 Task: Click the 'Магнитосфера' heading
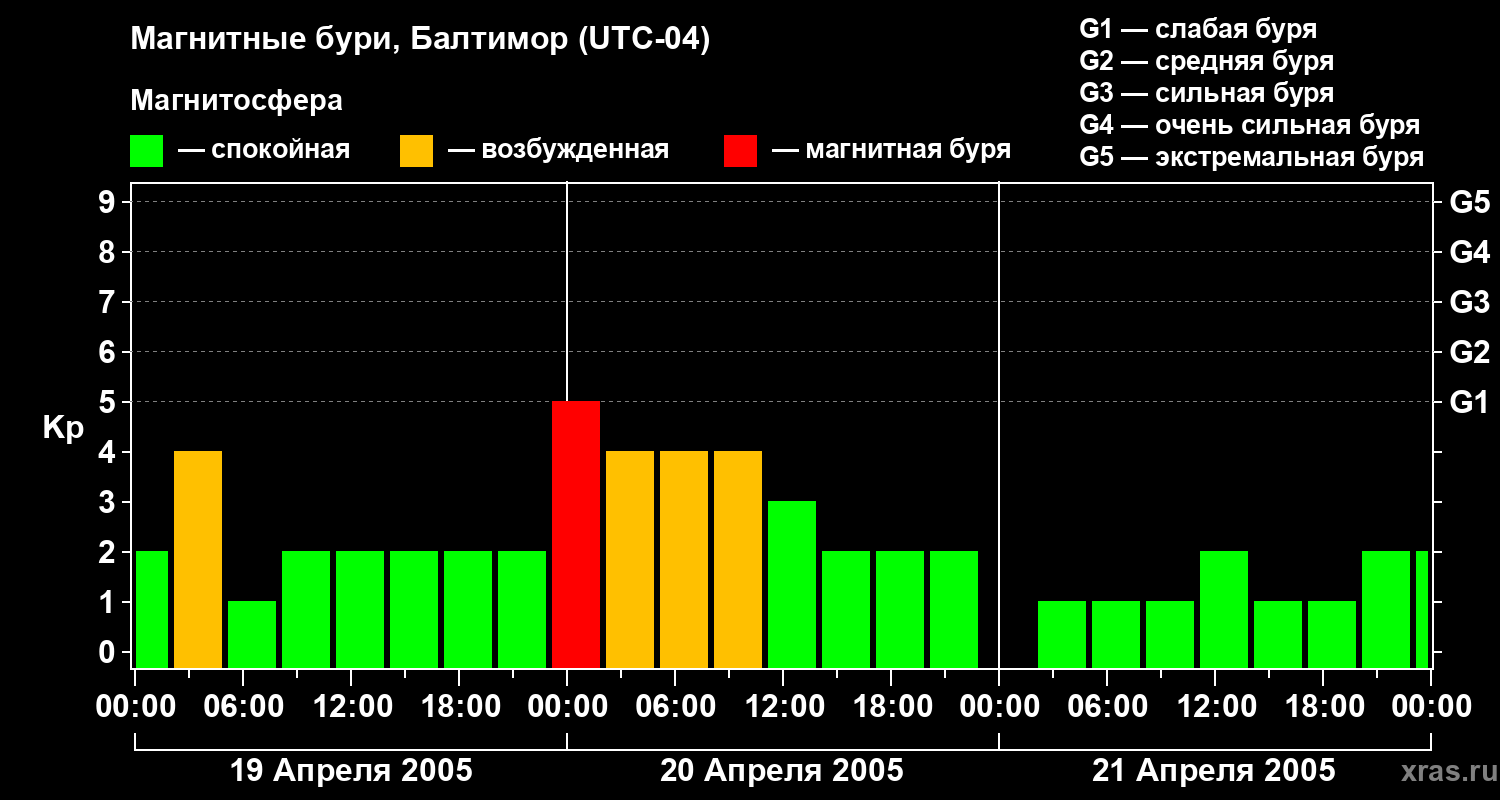click(236, 101)
